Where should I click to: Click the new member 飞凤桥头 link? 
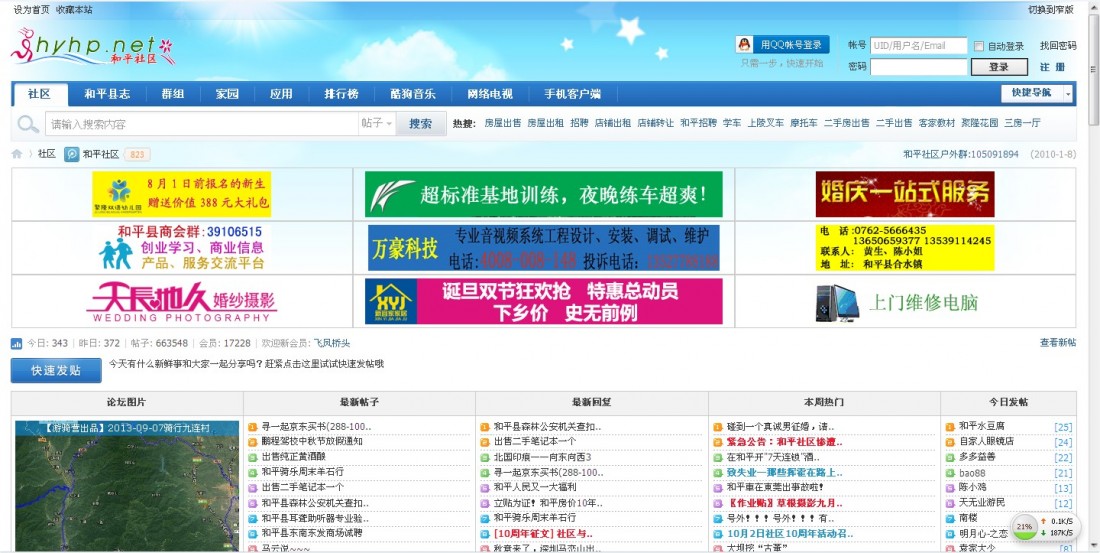(332, 343)
